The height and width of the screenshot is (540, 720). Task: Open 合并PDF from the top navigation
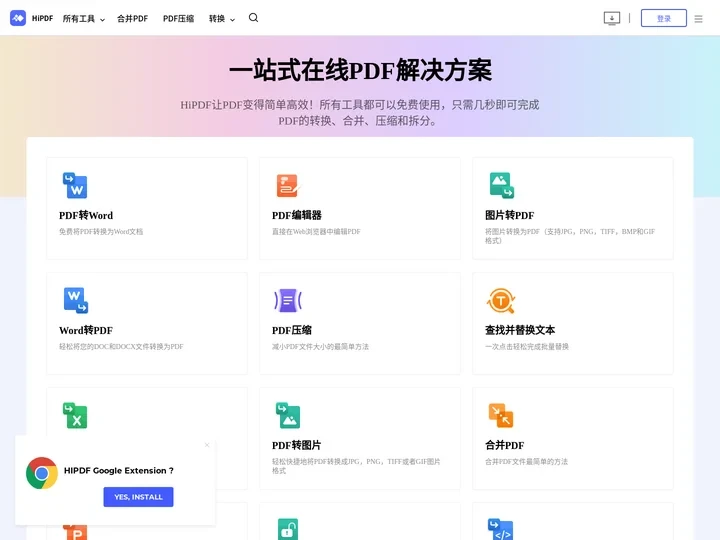[x=132, y=19]
